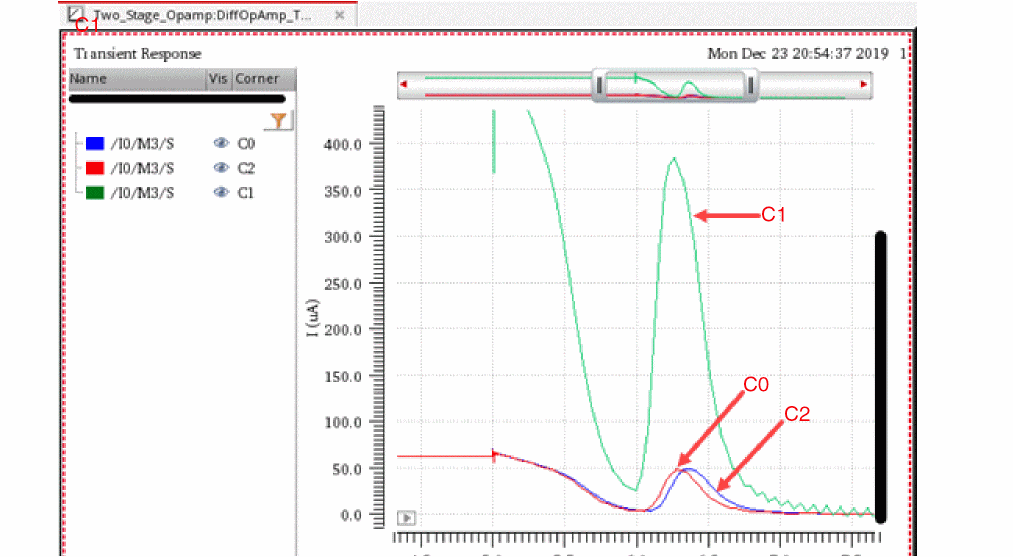Click the C0 corner label in list
The height and width of the screenshot is (557, 1013).
245,143
